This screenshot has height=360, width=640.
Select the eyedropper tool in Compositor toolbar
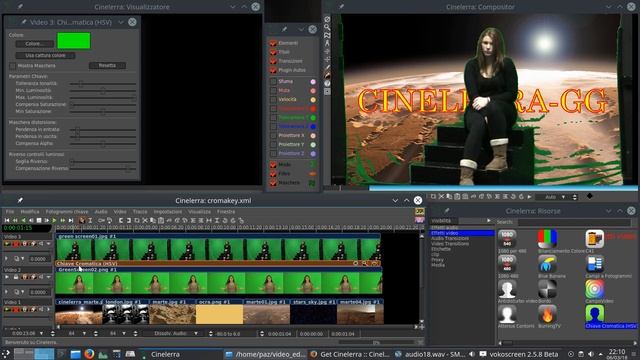coord(327,75)
